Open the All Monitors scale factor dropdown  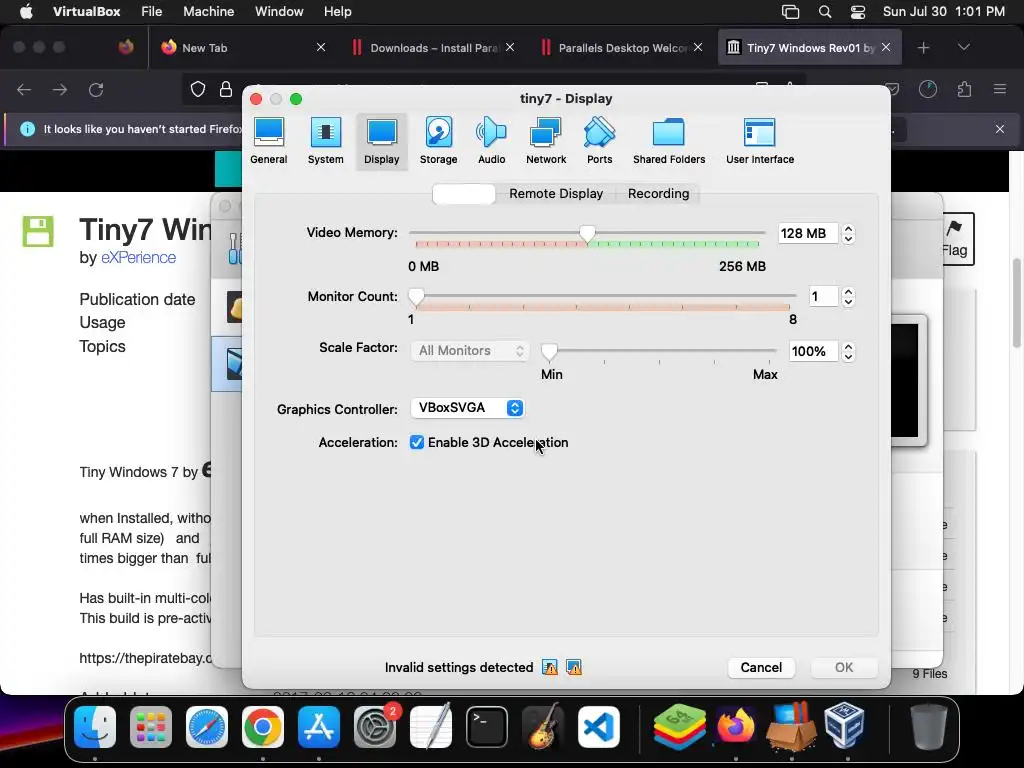pyautogui.click(x=470, y=351)
